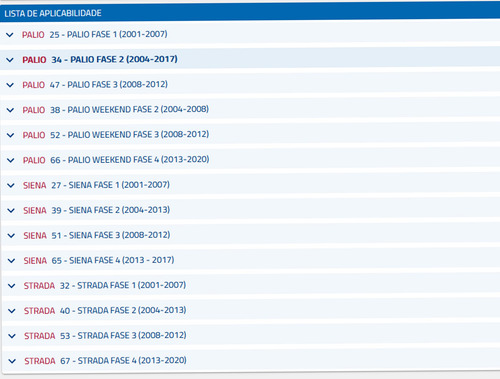Open the Palio Fase 3 (2008-2012) chevron
Image resolution: width=500 pixels, height=379 pixels.
click(x=10, y=85)
